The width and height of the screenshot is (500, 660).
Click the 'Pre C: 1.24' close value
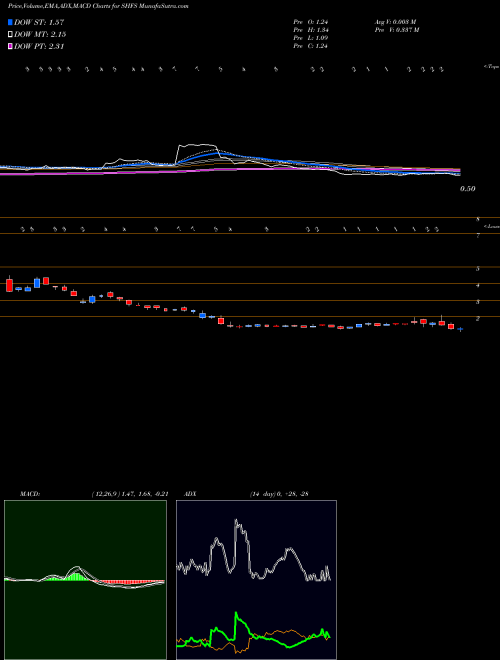tap(311, 46)
